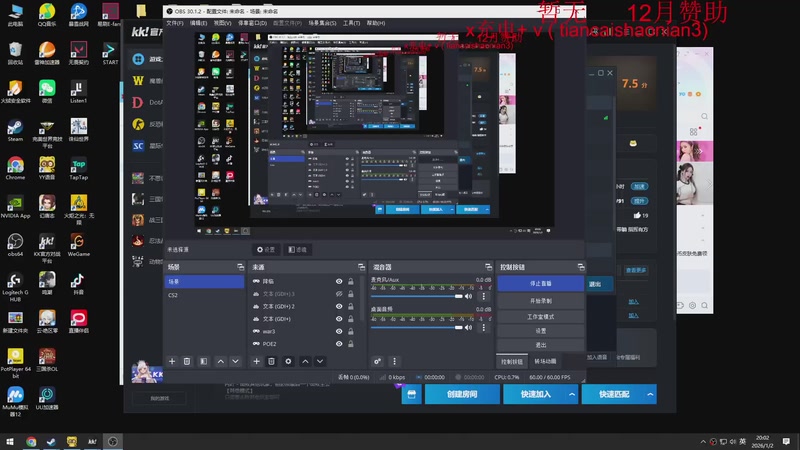The height and width of the screenshot is (450, 800).
Task: Open the 视图(V) menu in OBS
Action: (x=222, y=23)
